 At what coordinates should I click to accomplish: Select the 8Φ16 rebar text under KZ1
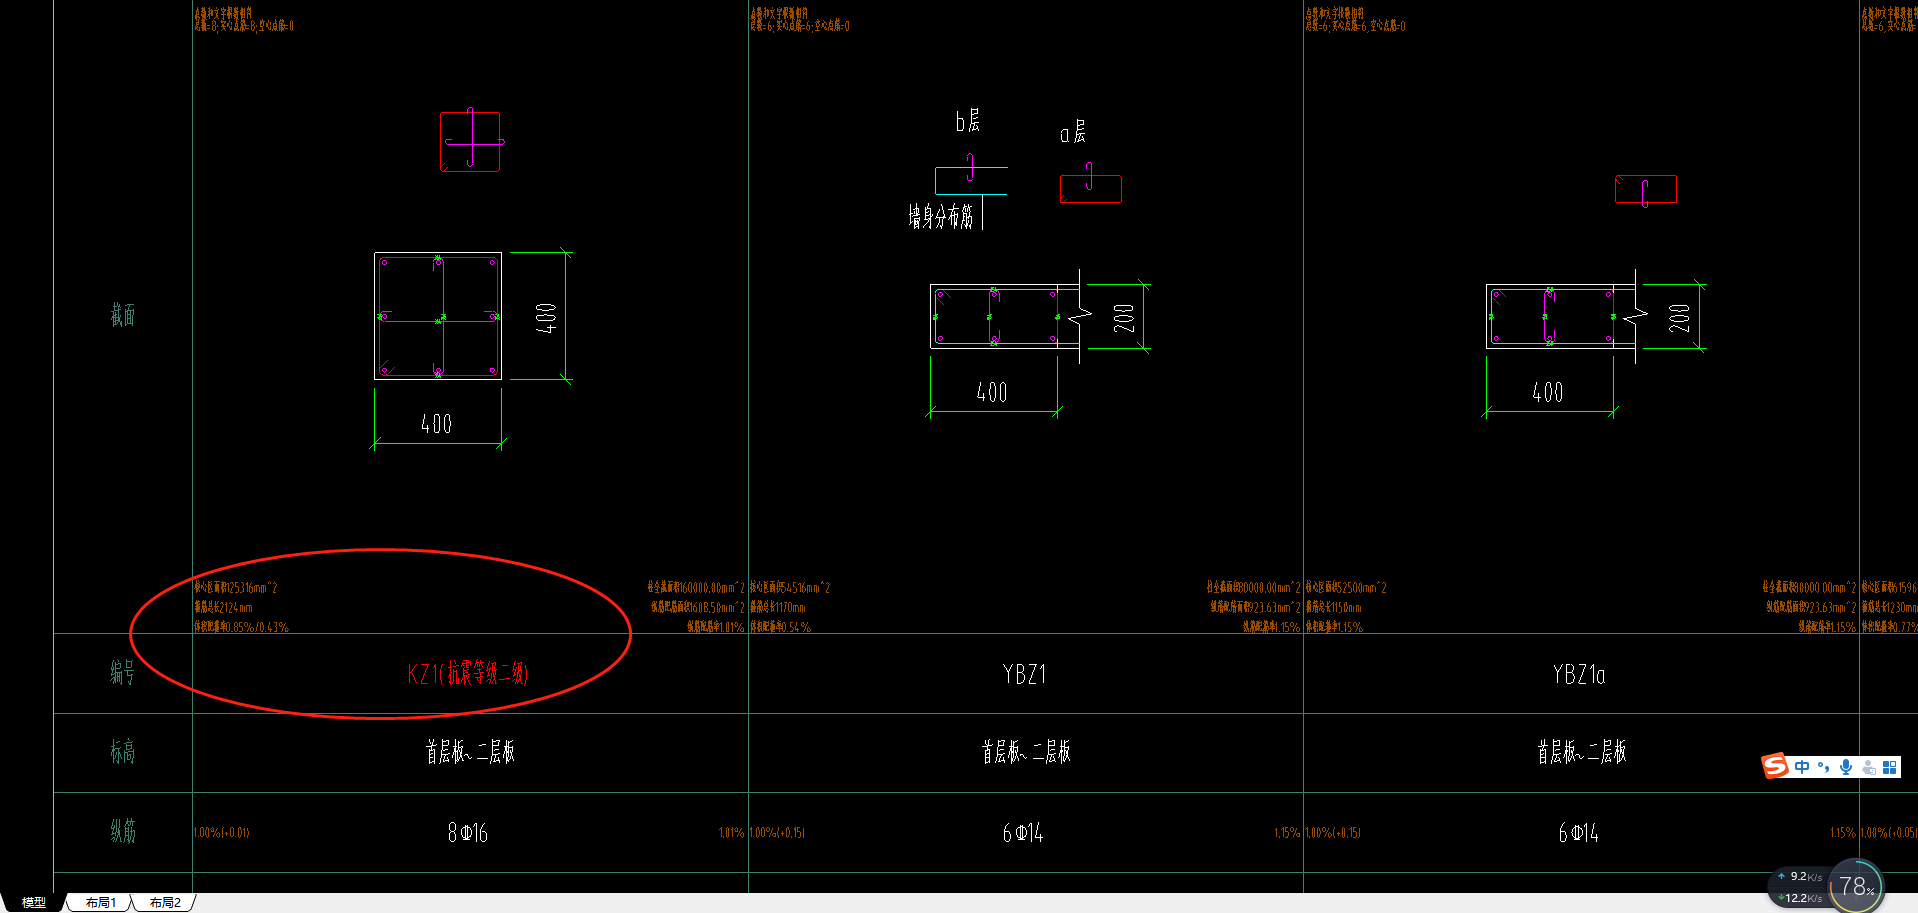pos(468,832)
